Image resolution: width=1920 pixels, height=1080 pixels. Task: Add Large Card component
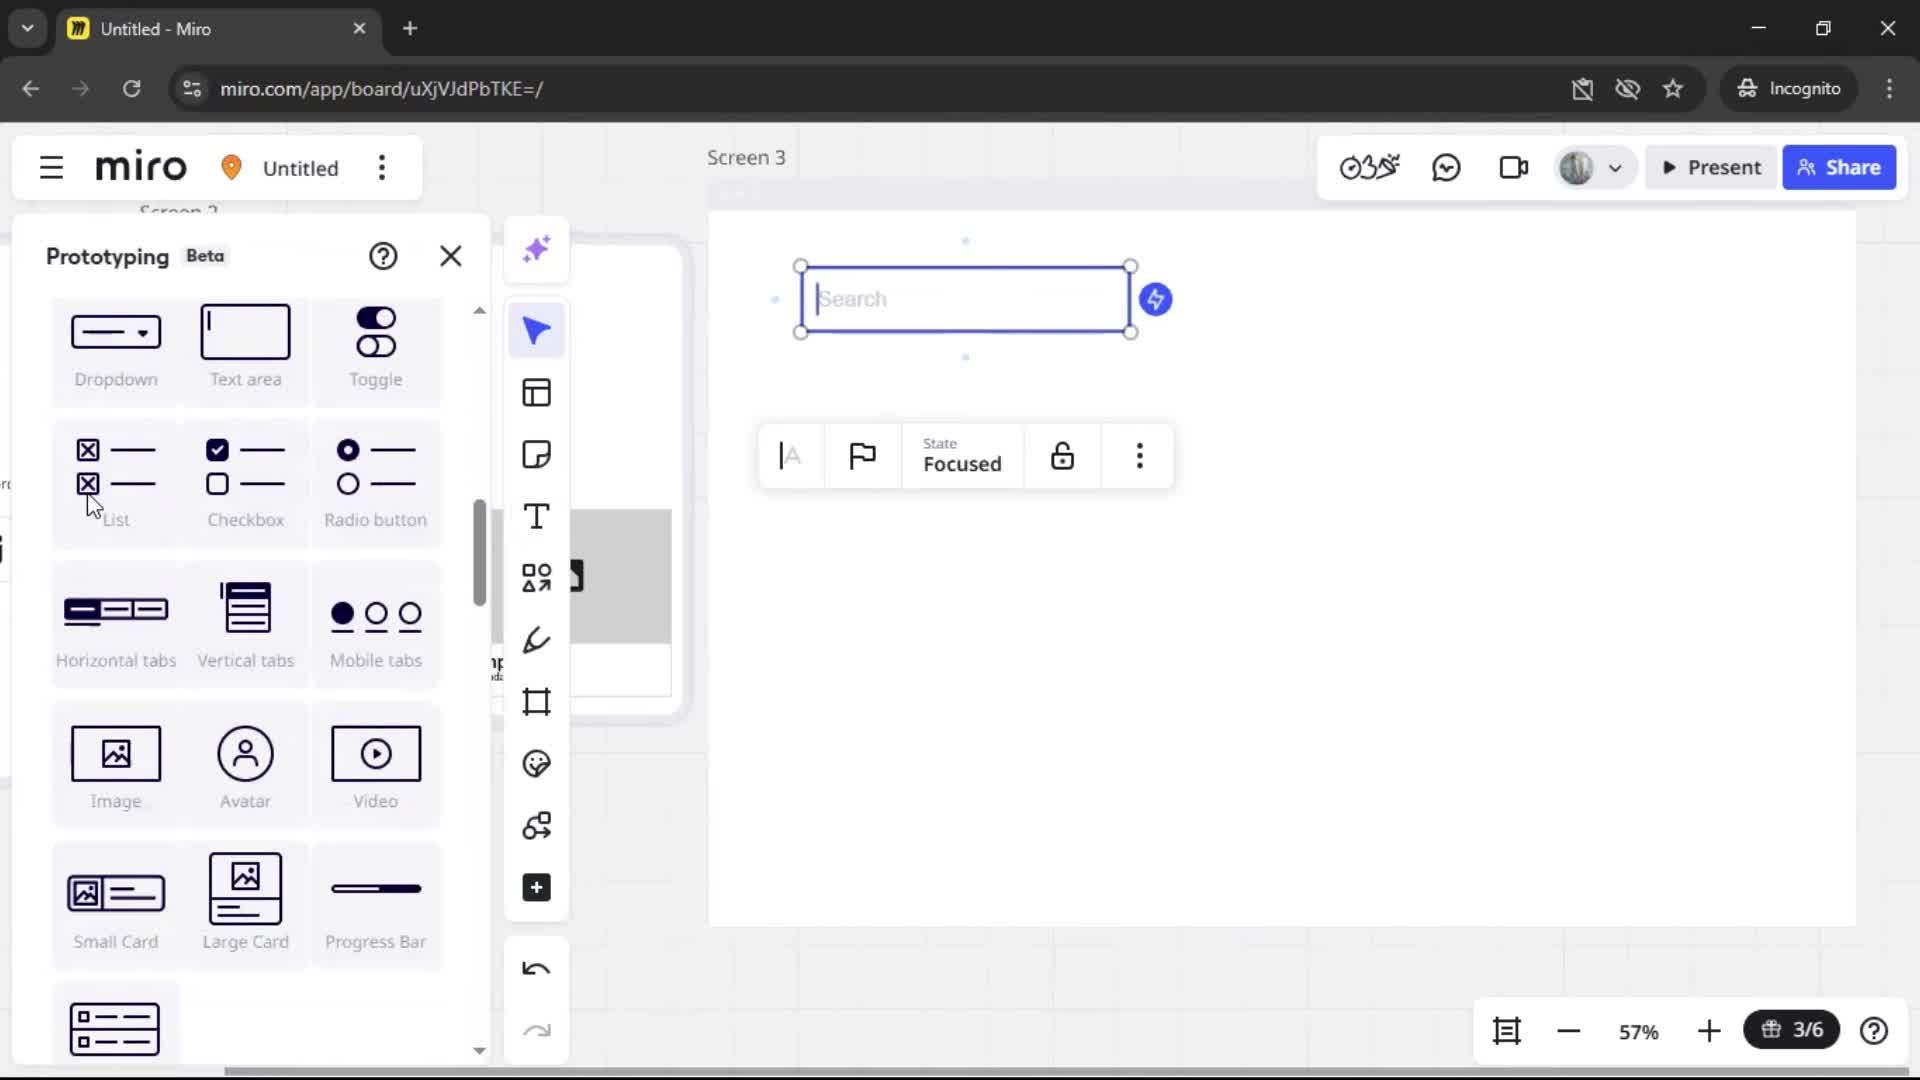(x=246, y=906)
